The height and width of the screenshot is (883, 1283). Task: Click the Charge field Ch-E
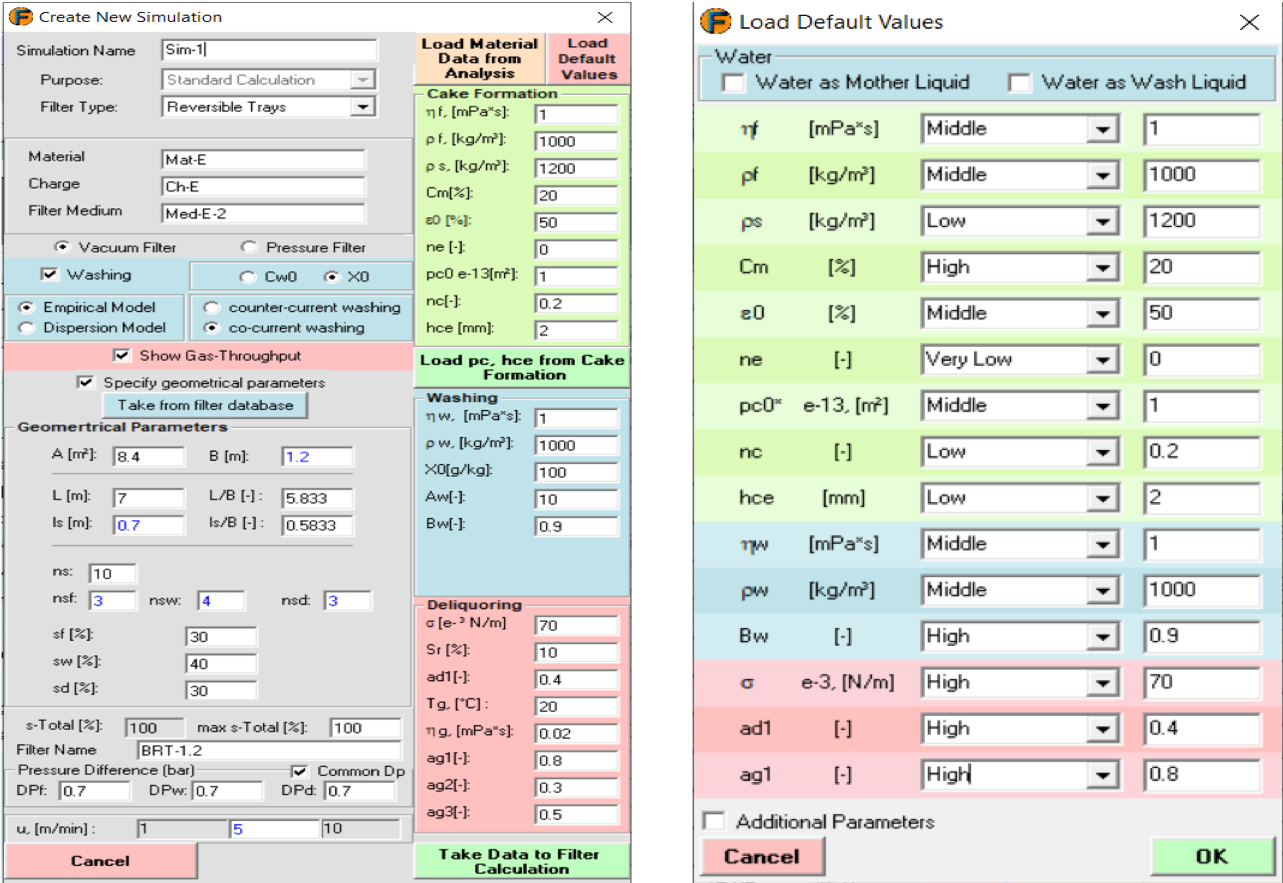pyautogui.click(x=263, y=186)
